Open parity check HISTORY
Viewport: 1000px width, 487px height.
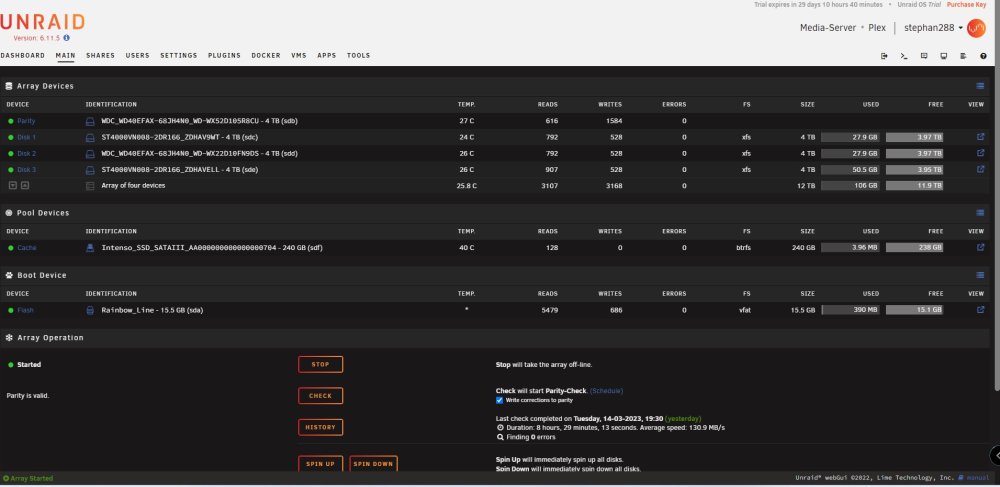pos(321,427)
